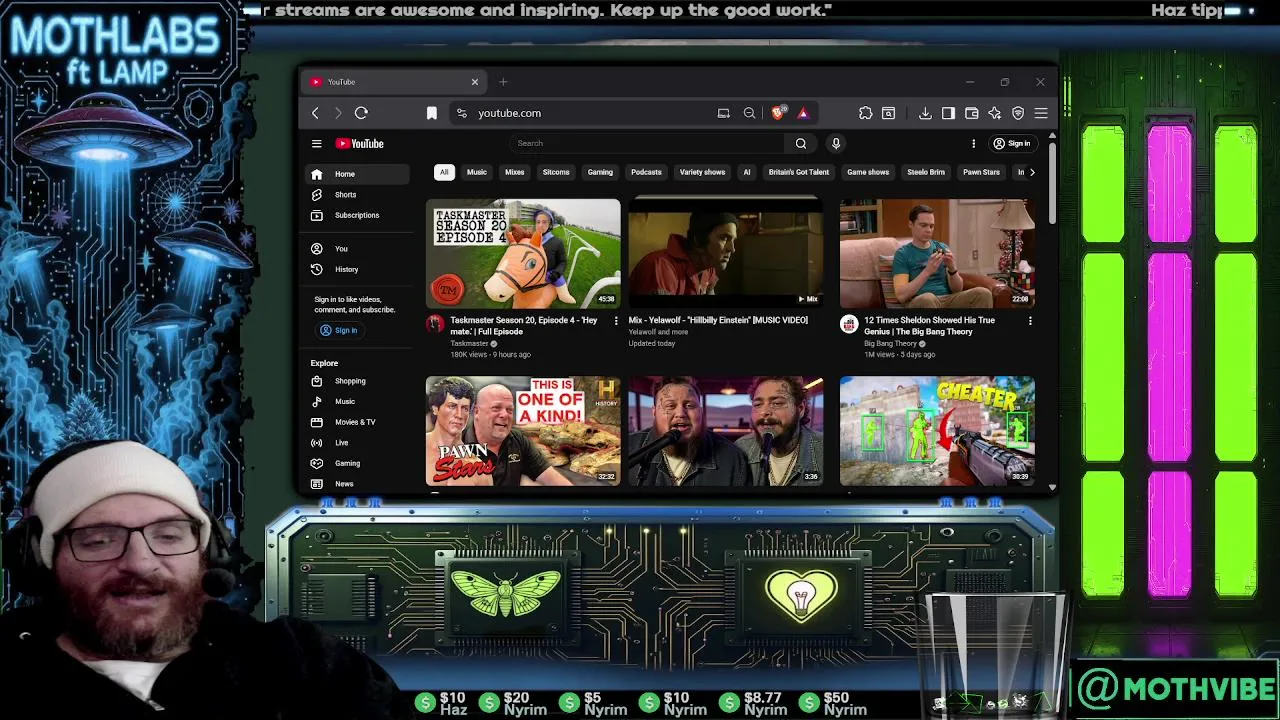Select the Game shows filter chip
1280x720 pixels.
pos(868,172)
